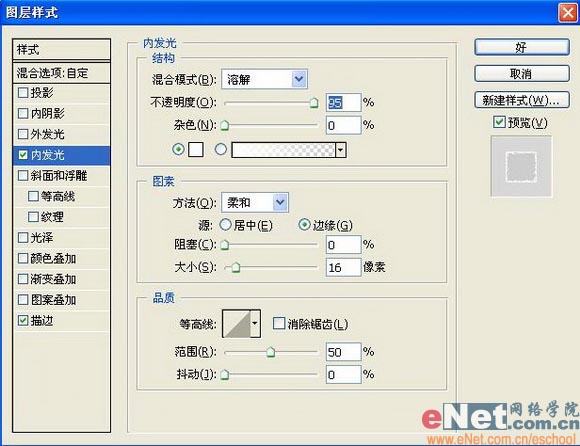
Task: Open the 混合模式 dropdown showing 溶解
Action: tap(264, 79)
